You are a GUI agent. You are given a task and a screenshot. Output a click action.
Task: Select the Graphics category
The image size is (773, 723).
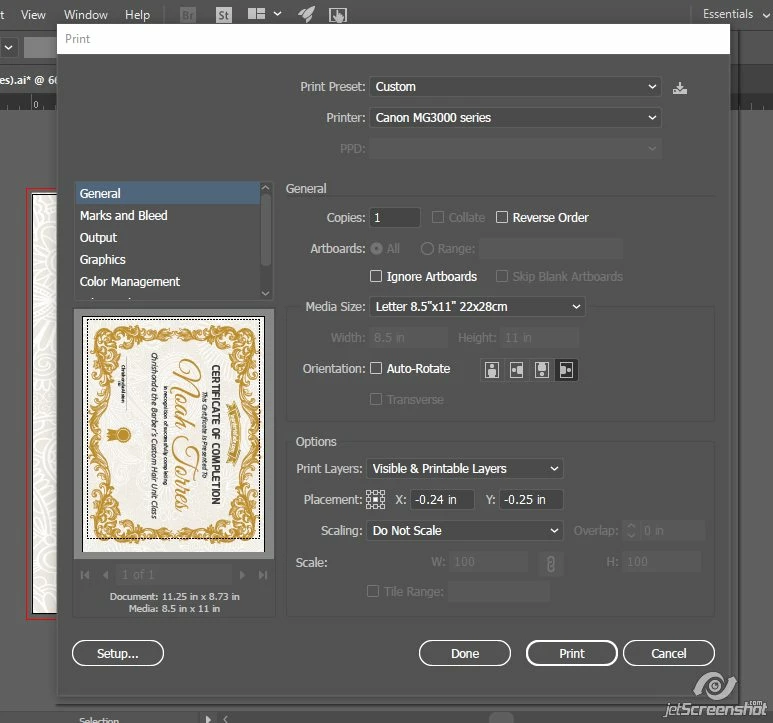point(168,259)
